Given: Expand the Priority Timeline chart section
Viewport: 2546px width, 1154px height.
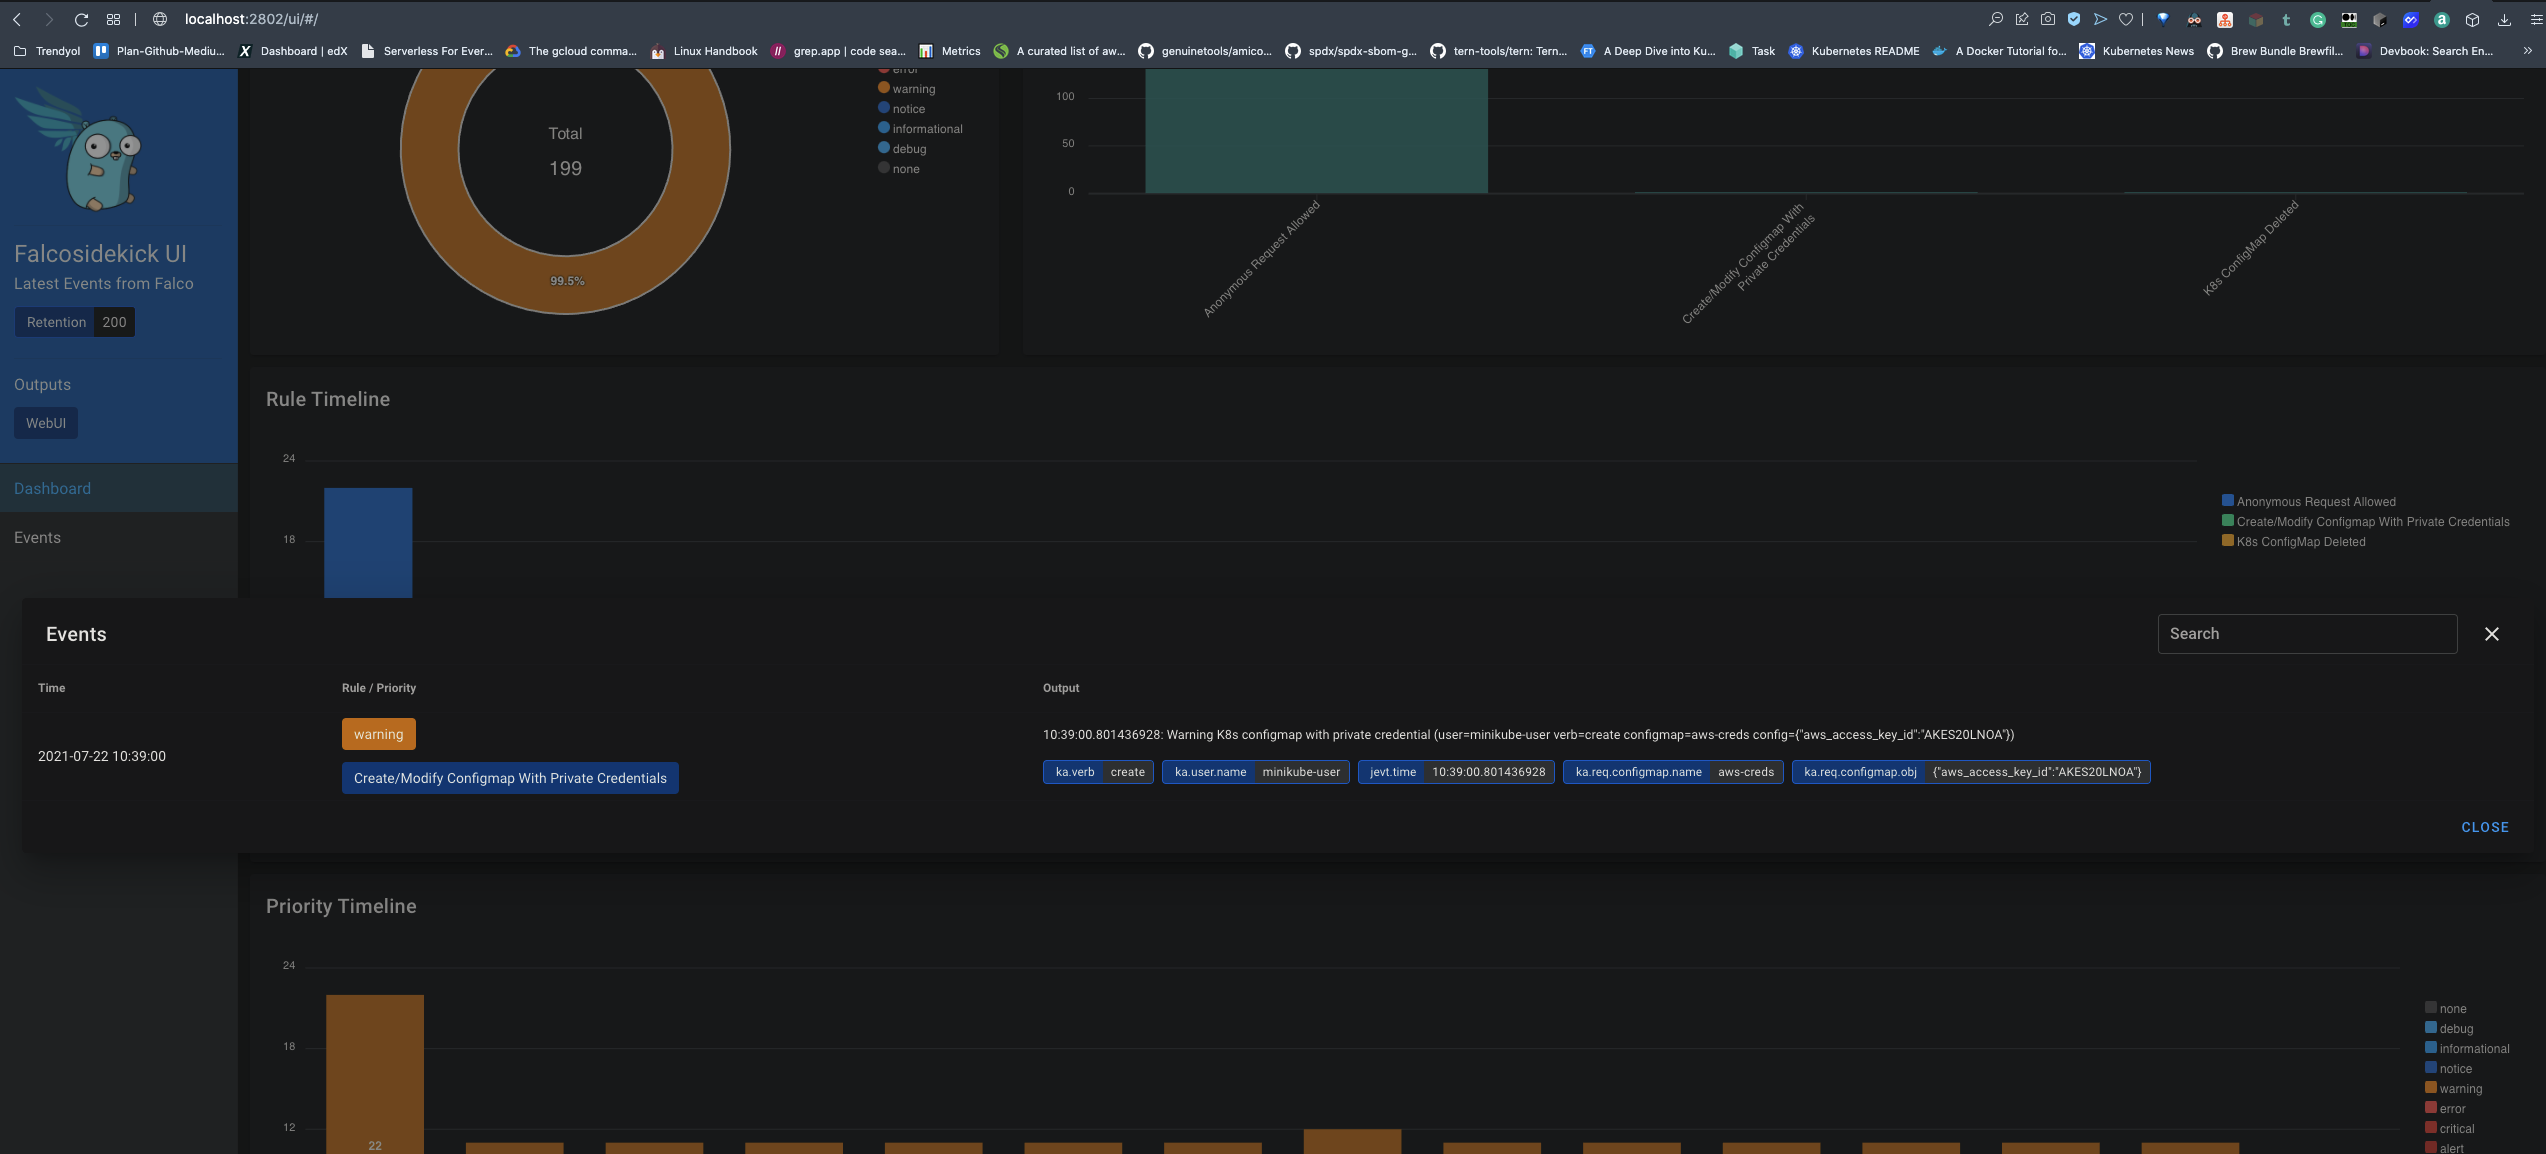Looking at the screenshot, I should point(341,906).
